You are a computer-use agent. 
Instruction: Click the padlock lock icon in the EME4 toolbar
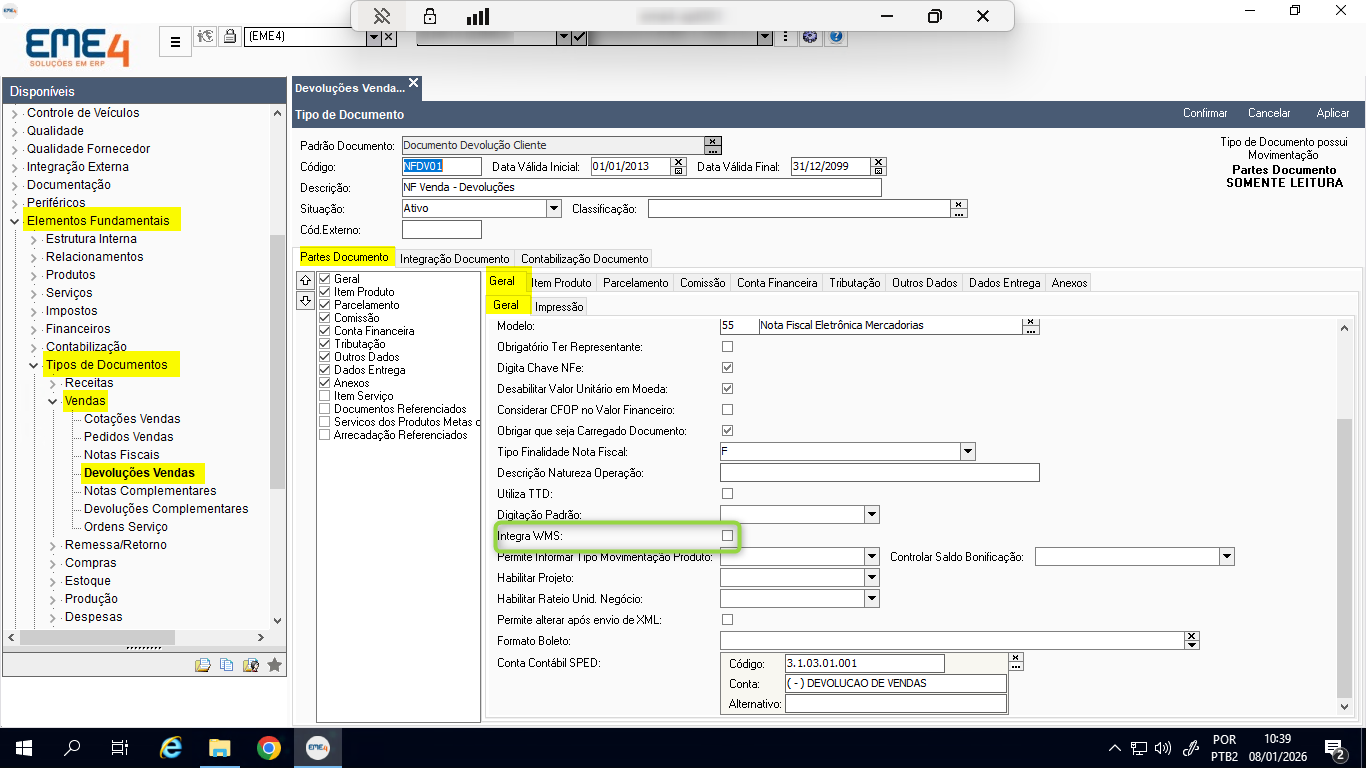pyautogui.click(x=232, y=37)
